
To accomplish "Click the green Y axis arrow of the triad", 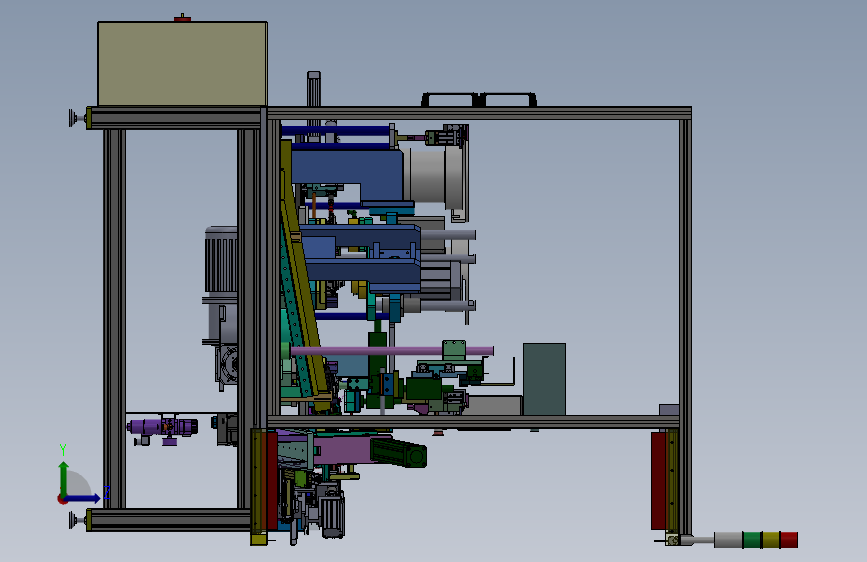I will tap(64, 478).
